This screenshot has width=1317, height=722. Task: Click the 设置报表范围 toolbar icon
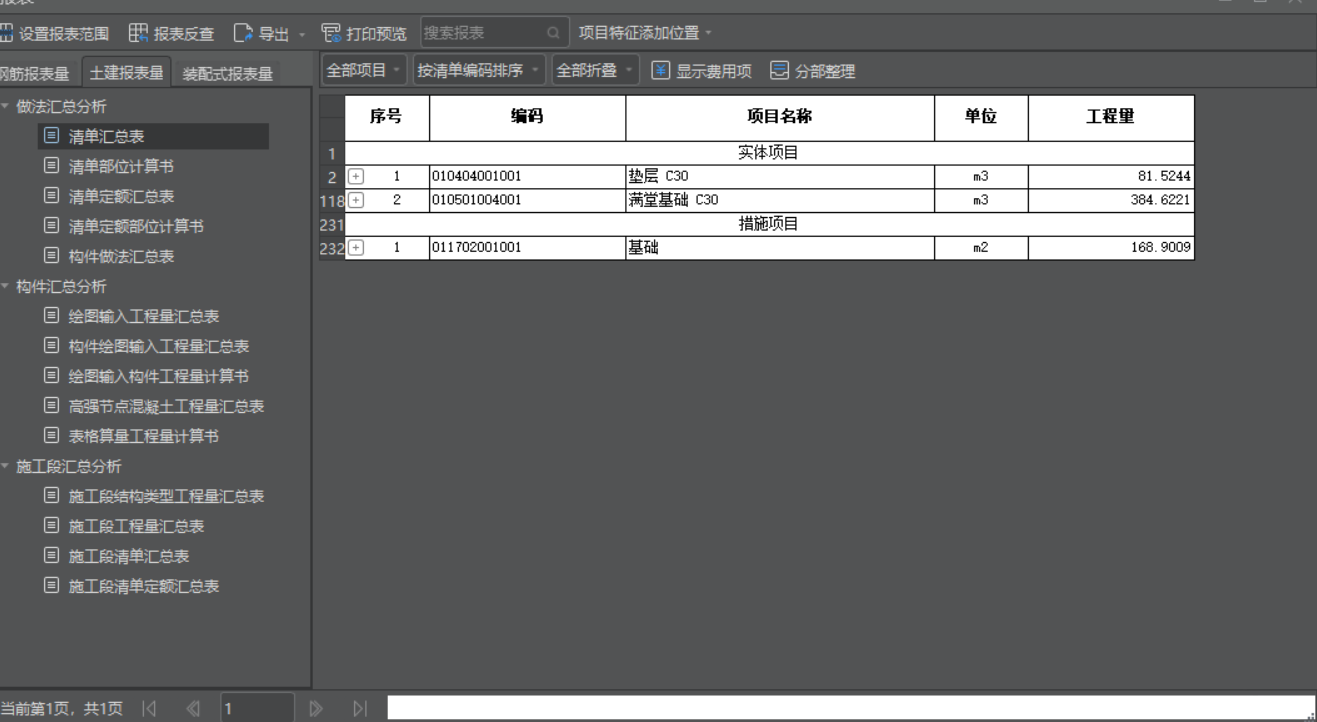7,34
